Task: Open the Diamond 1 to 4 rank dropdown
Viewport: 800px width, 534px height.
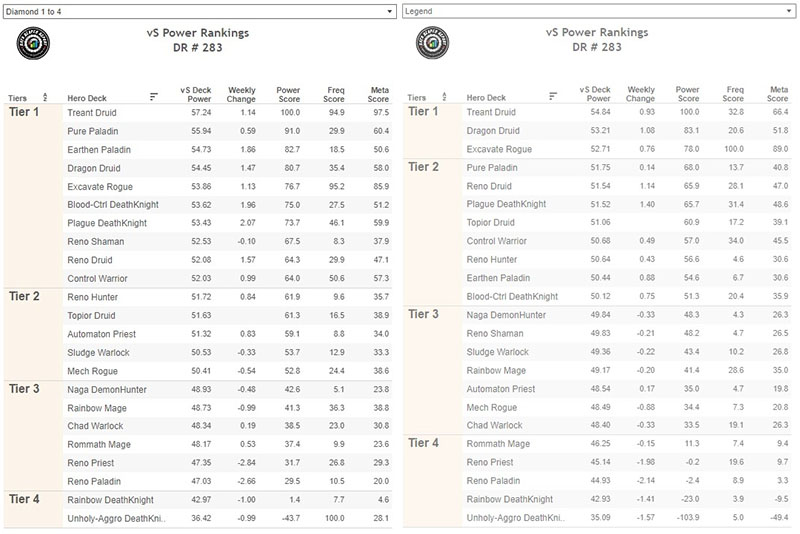Action: point(199,11)
